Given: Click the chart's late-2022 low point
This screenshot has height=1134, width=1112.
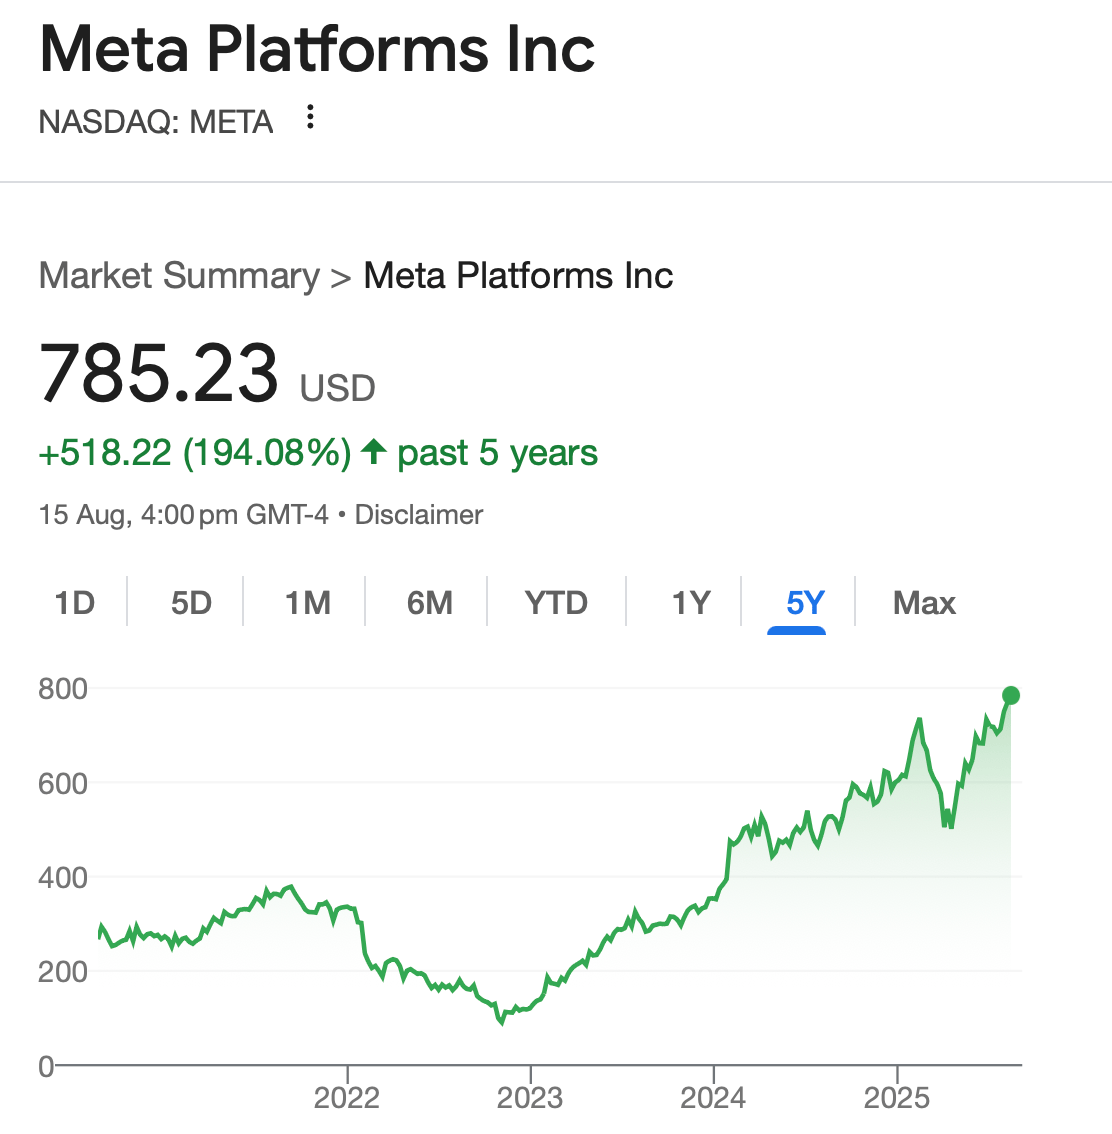Looking at the screenshot, I should coord(501,1022).
